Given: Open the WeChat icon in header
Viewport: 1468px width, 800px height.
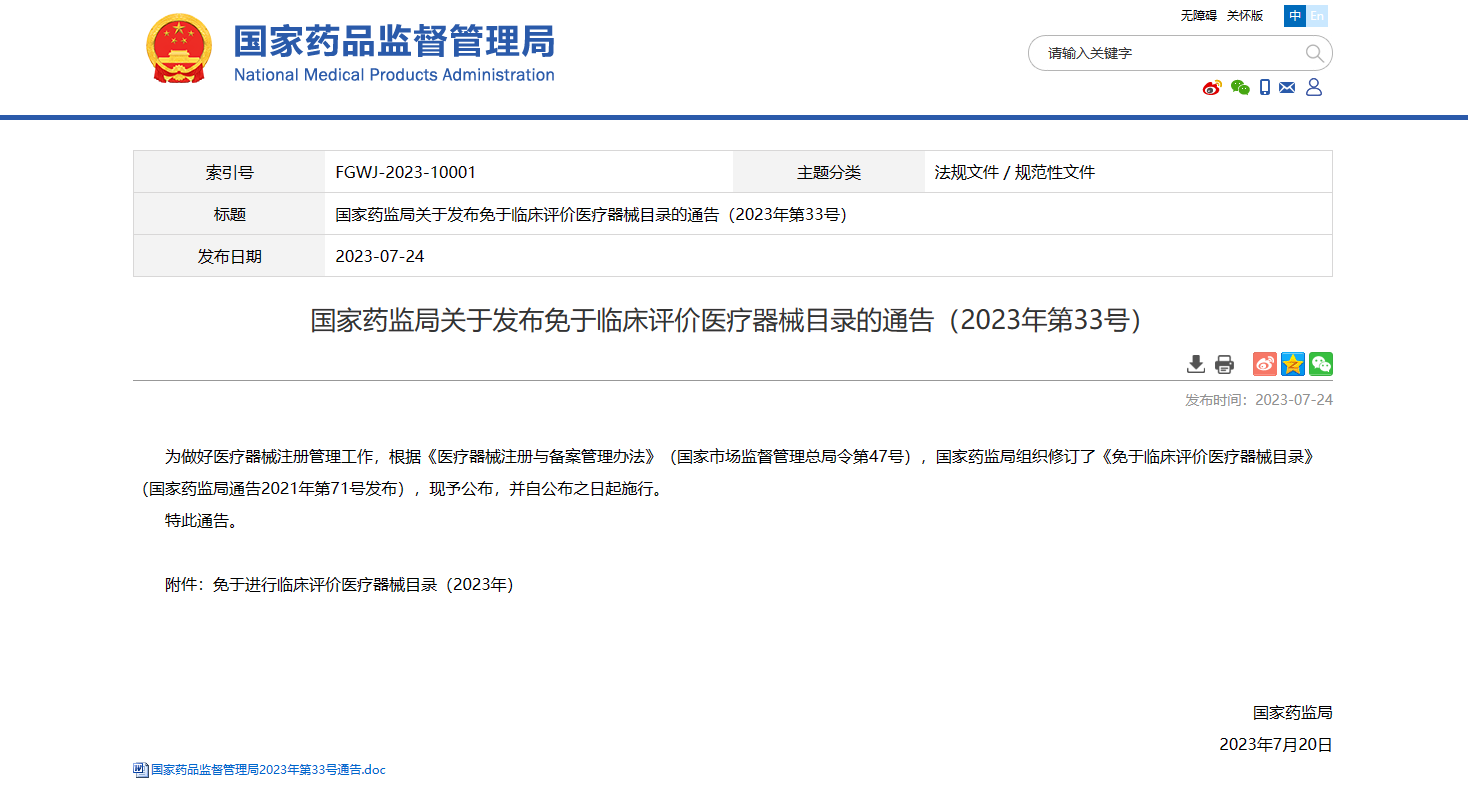Looking at the screenshot, I should click(x=1240, y=88).
